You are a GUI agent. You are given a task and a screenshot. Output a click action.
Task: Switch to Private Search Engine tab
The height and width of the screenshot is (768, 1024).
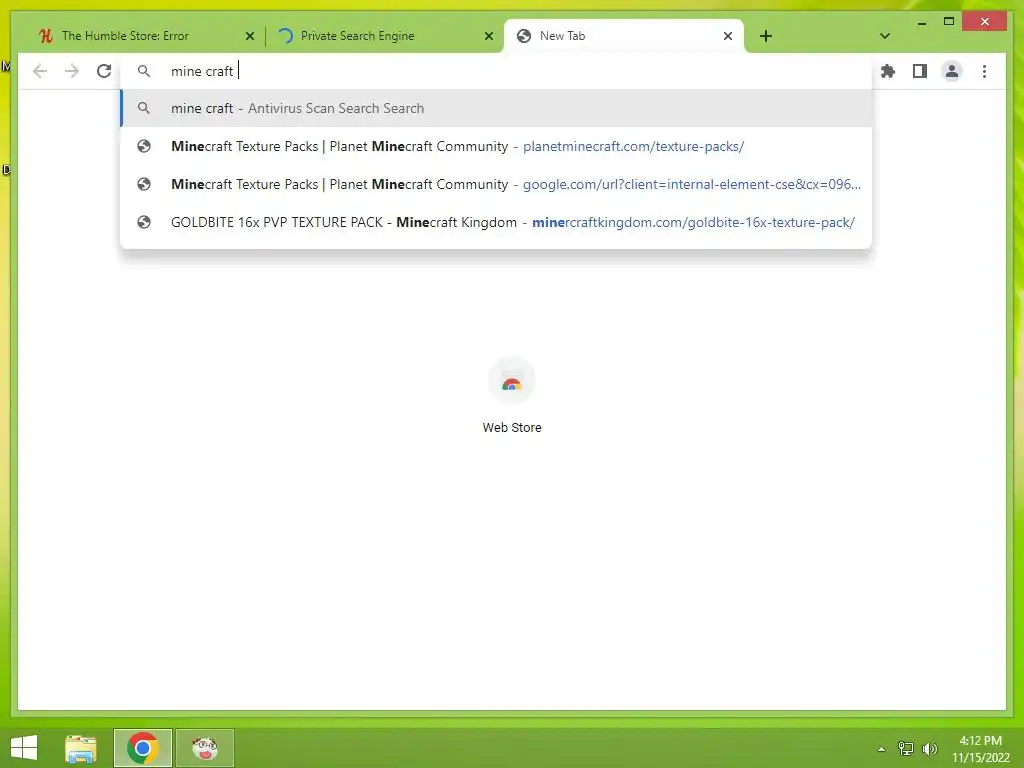coord(385,36)
